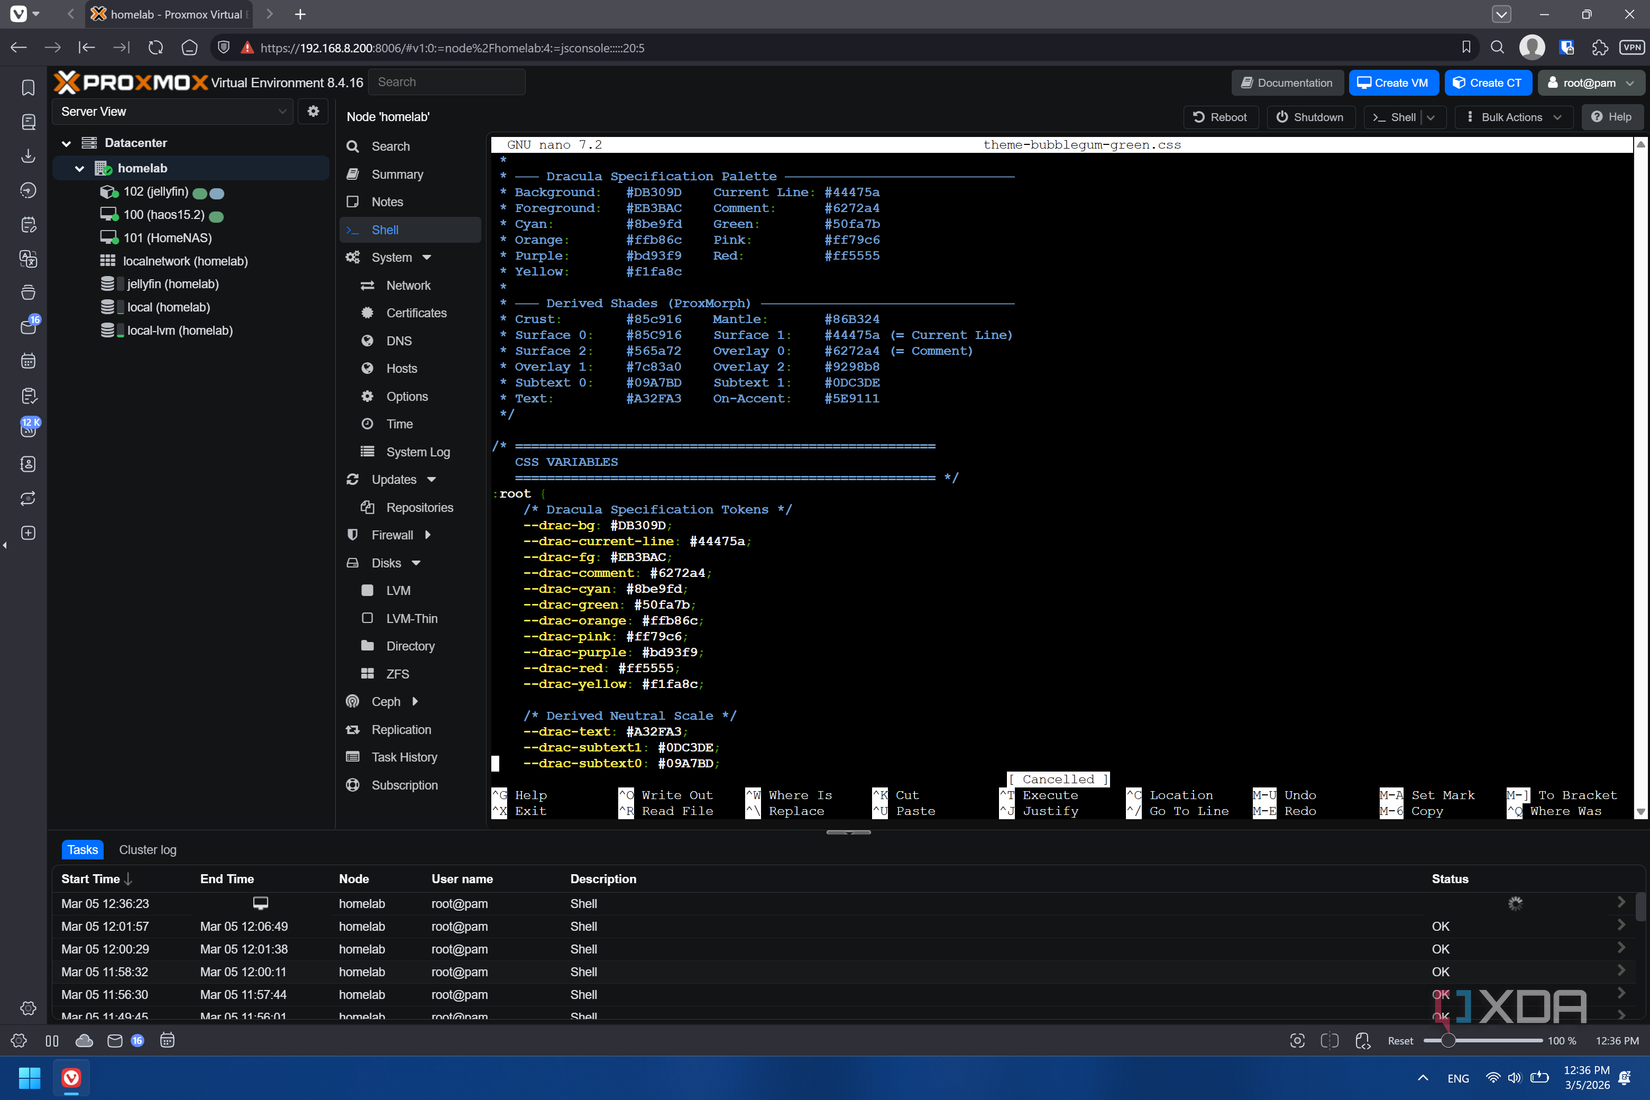
Task: Open the calendar icon in status bar
Action: pyautogui.click(x=167, y=1041)
